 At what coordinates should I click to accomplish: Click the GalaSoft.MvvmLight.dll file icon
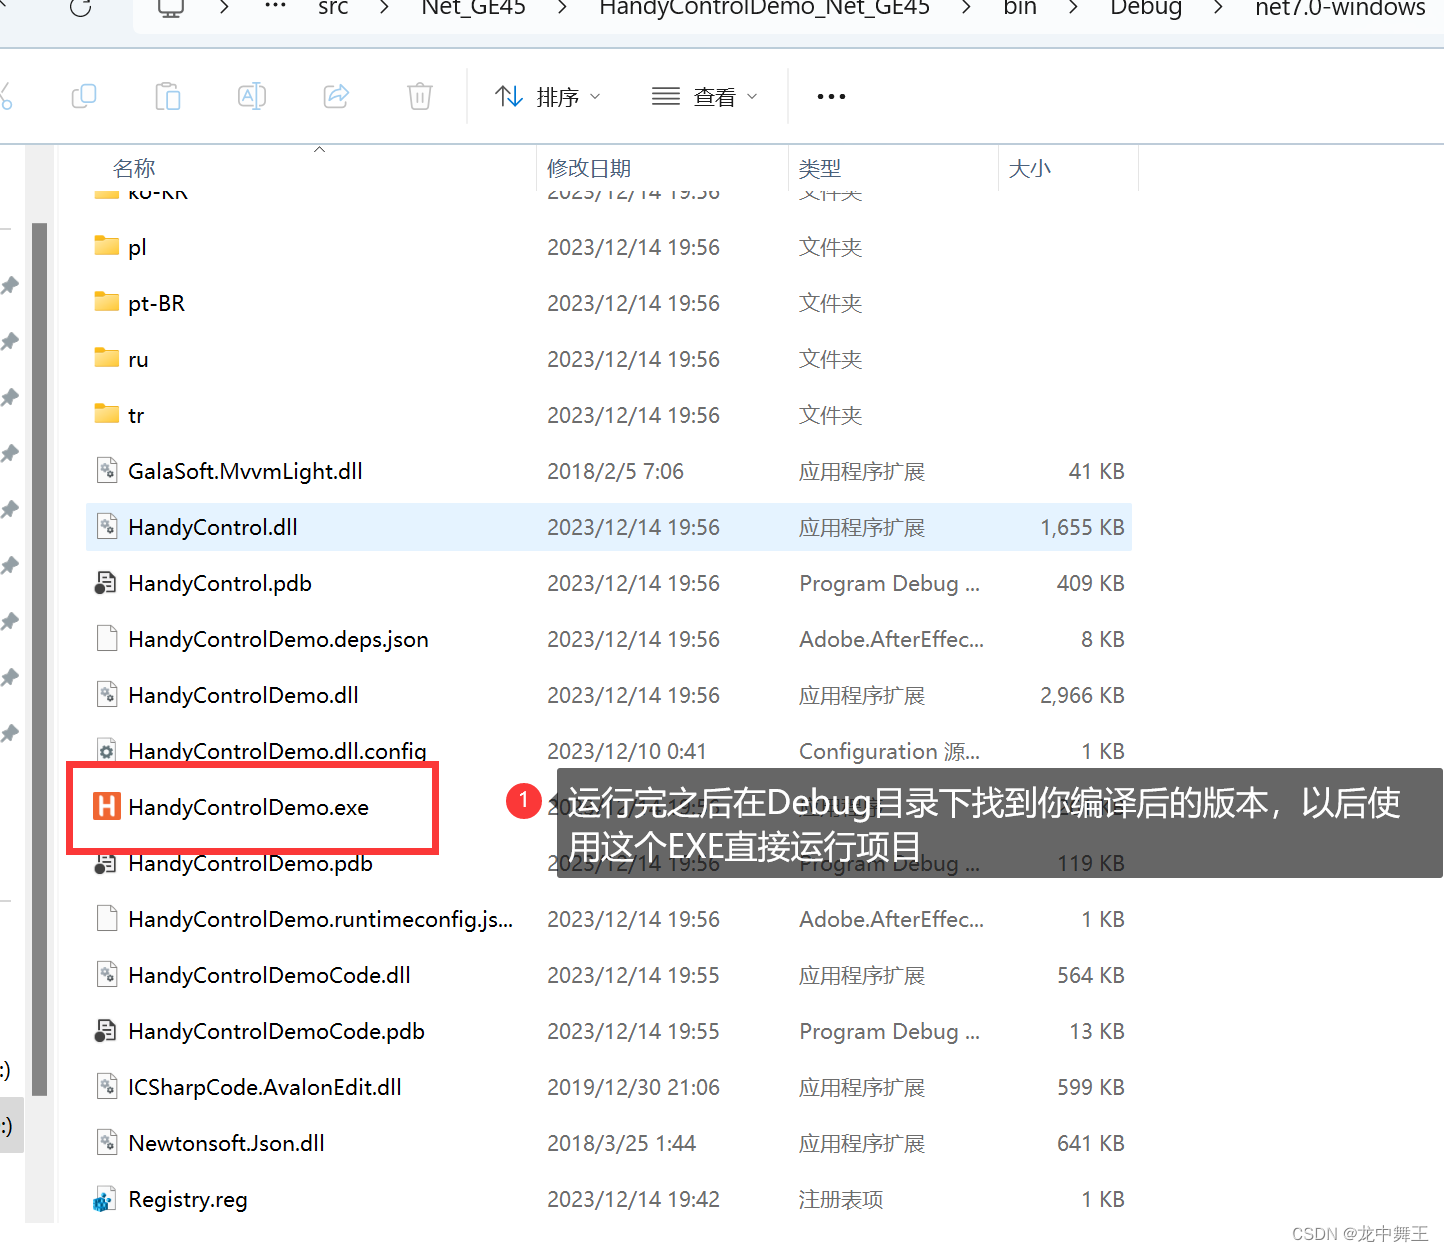click(x=107, y=470)
